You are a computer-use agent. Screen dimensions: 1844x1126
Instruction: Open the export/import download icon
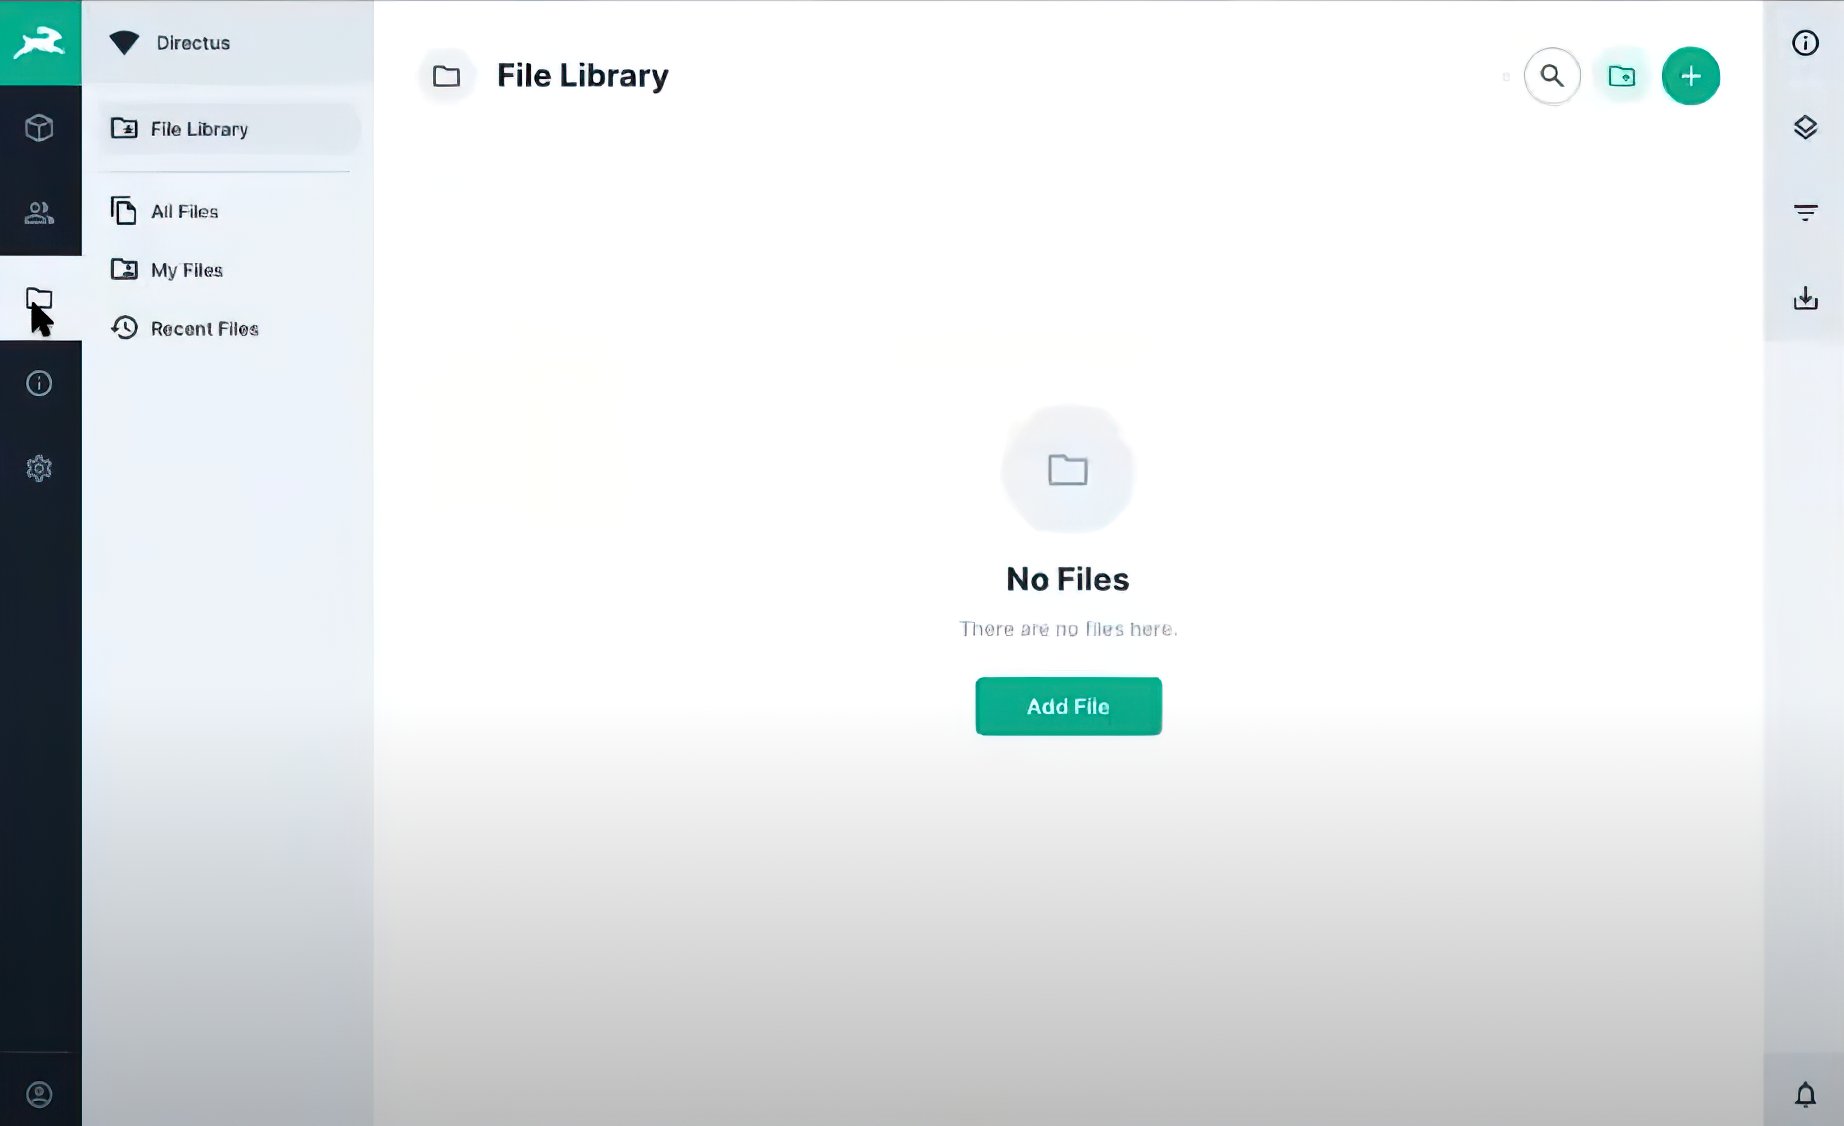1805,298
